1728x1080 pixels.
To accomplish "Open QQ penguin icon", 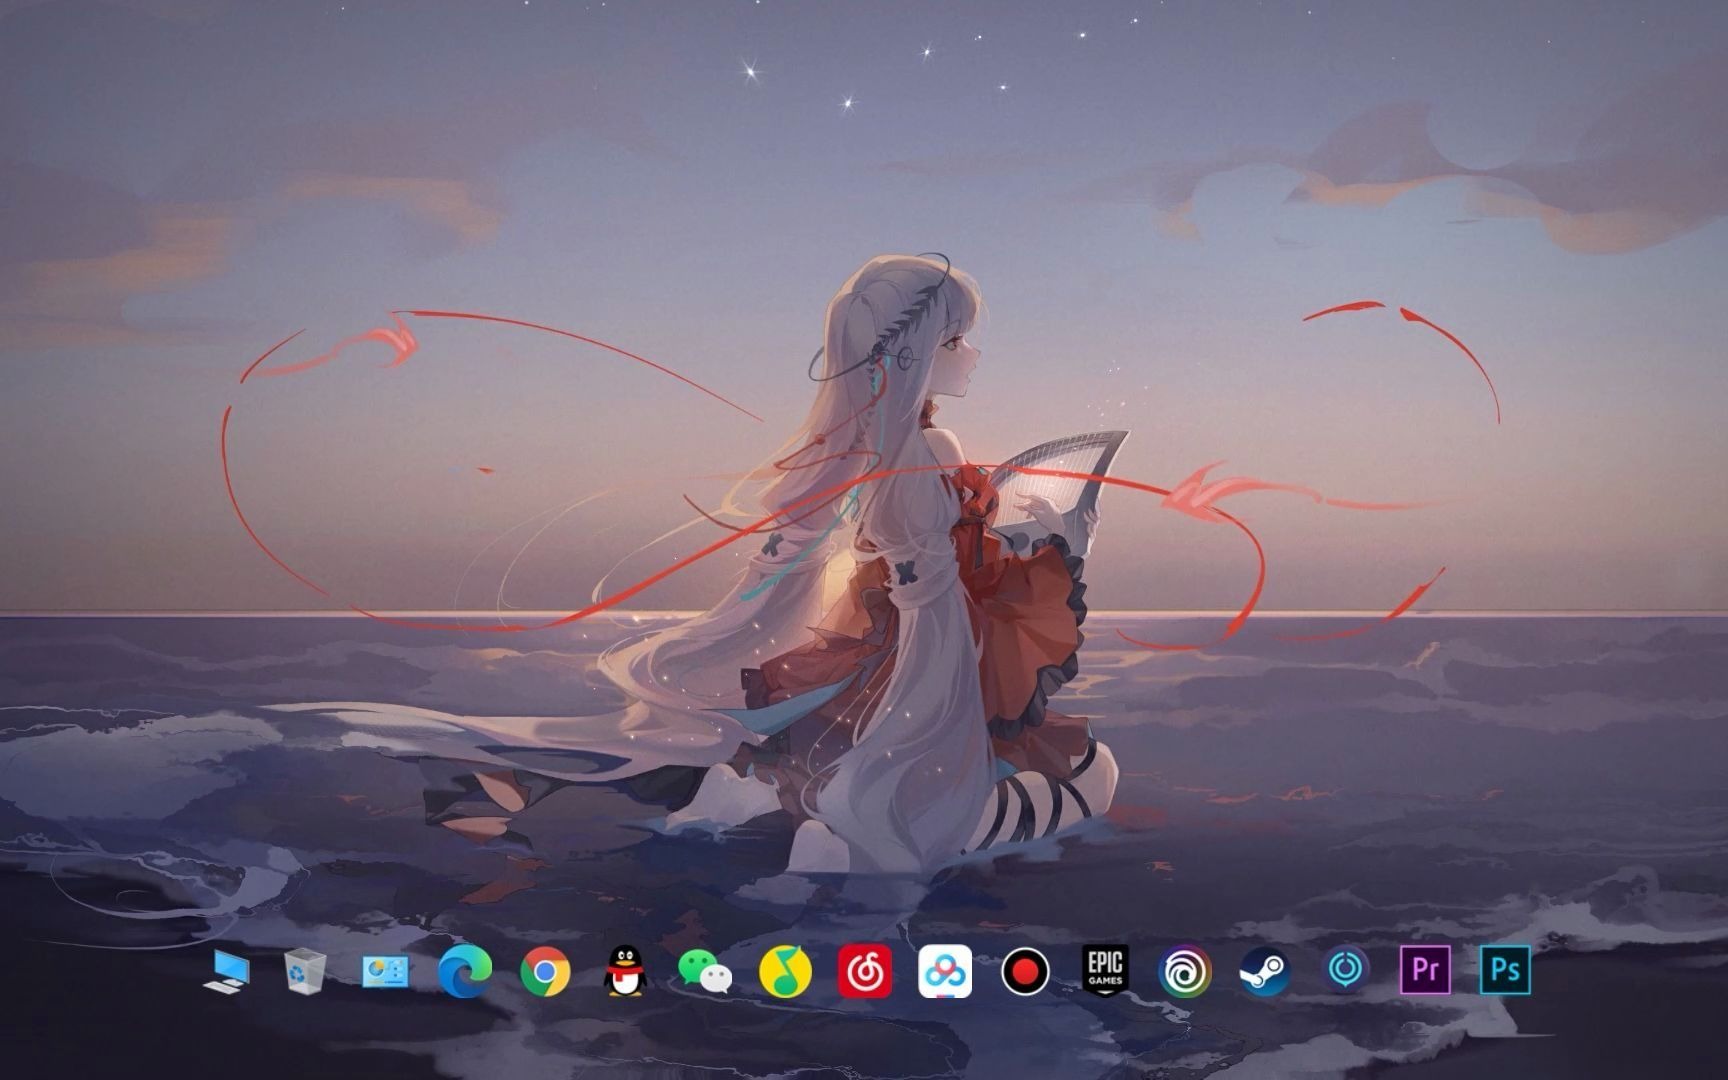I will pos(625,971).
